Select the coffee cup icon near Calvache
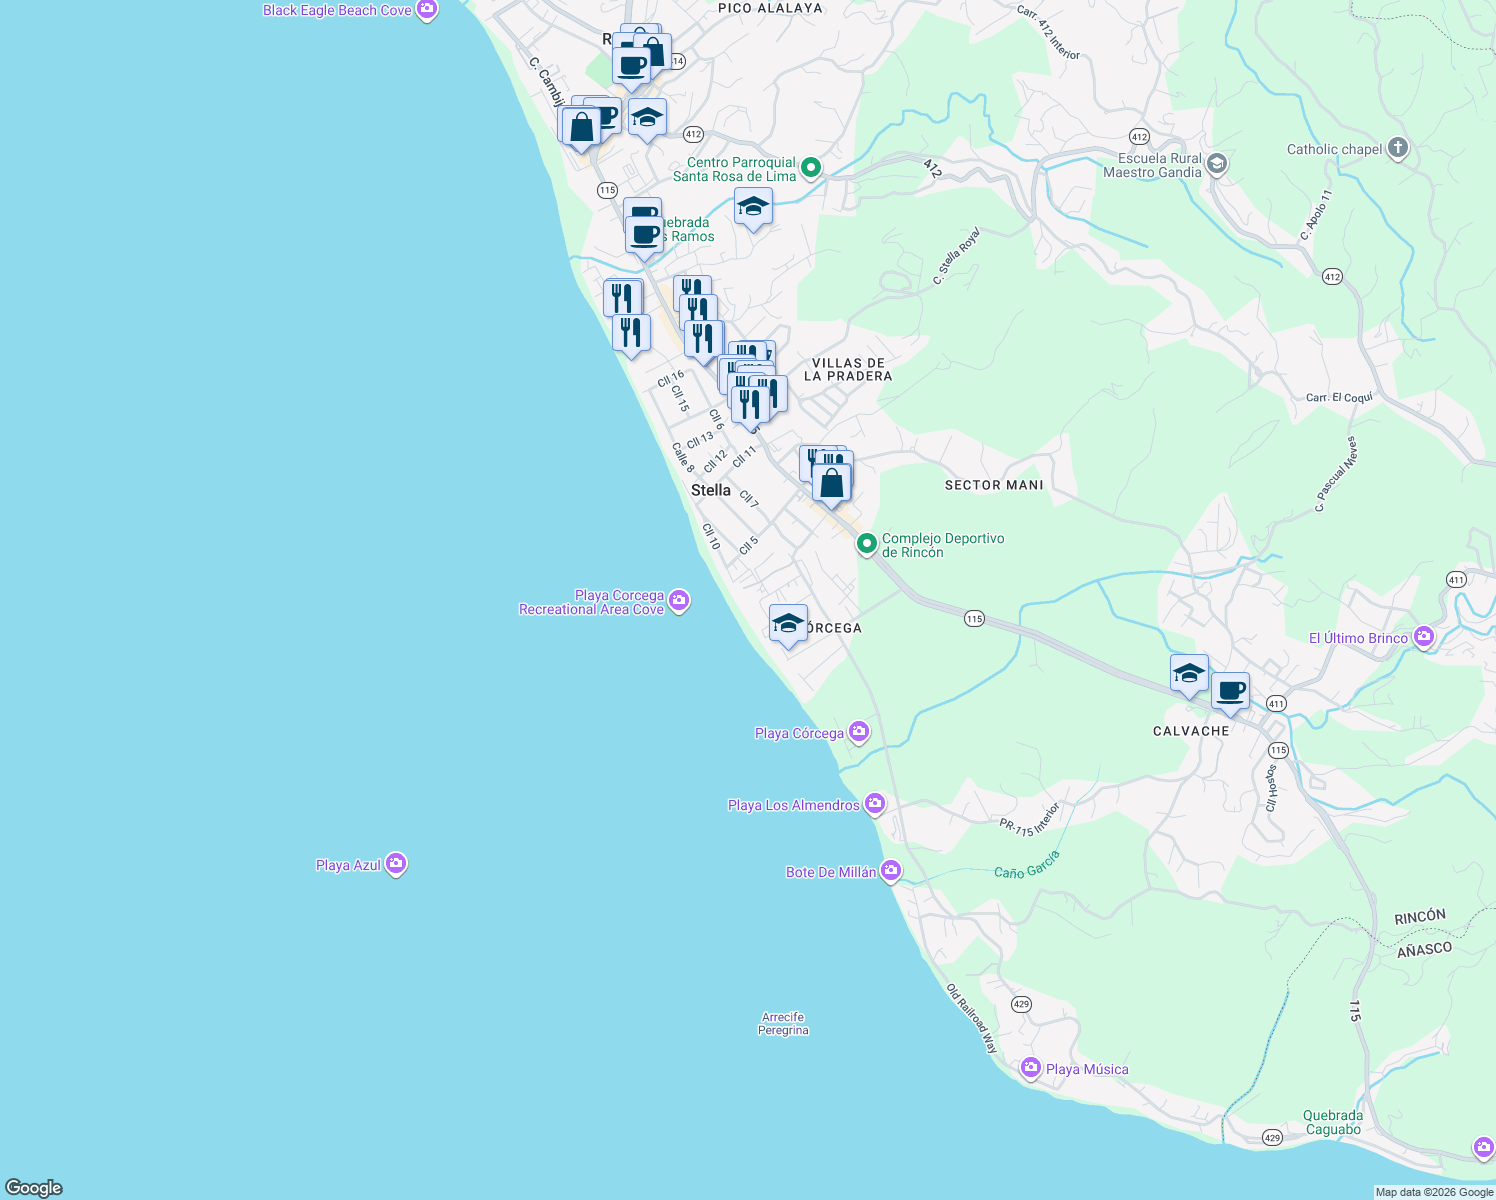This screenshot has height=1200, width=1496. click(x=1230, y=689)
